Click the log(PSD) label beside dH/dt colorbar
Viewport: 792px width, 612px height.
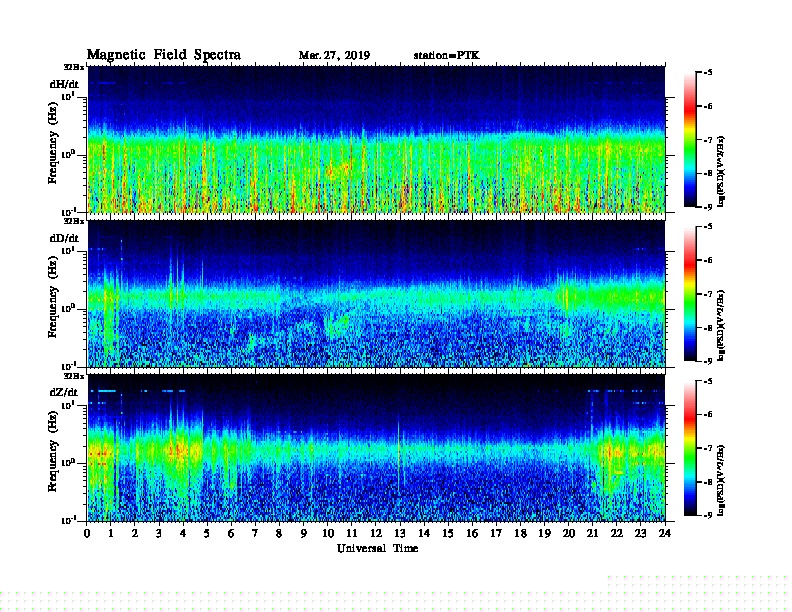click(721, 171)
